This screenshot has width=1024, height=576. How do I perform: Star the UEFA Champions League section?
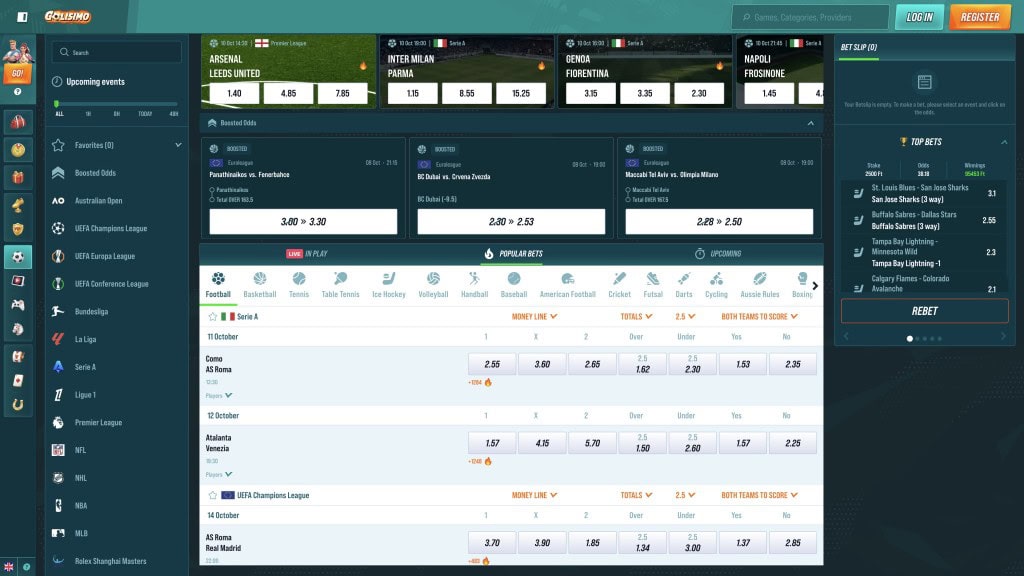(x=212, y=496)
